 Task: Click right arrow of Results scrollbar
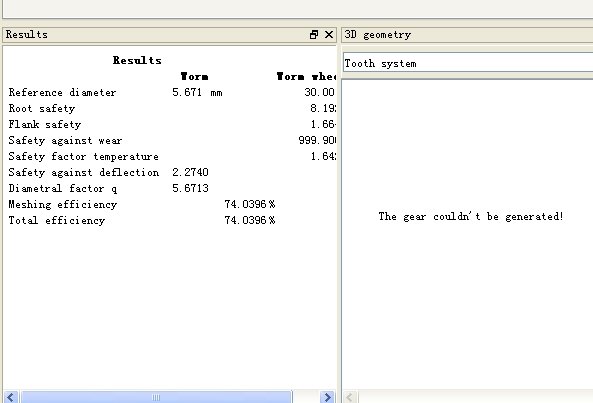tap(327, 397)
